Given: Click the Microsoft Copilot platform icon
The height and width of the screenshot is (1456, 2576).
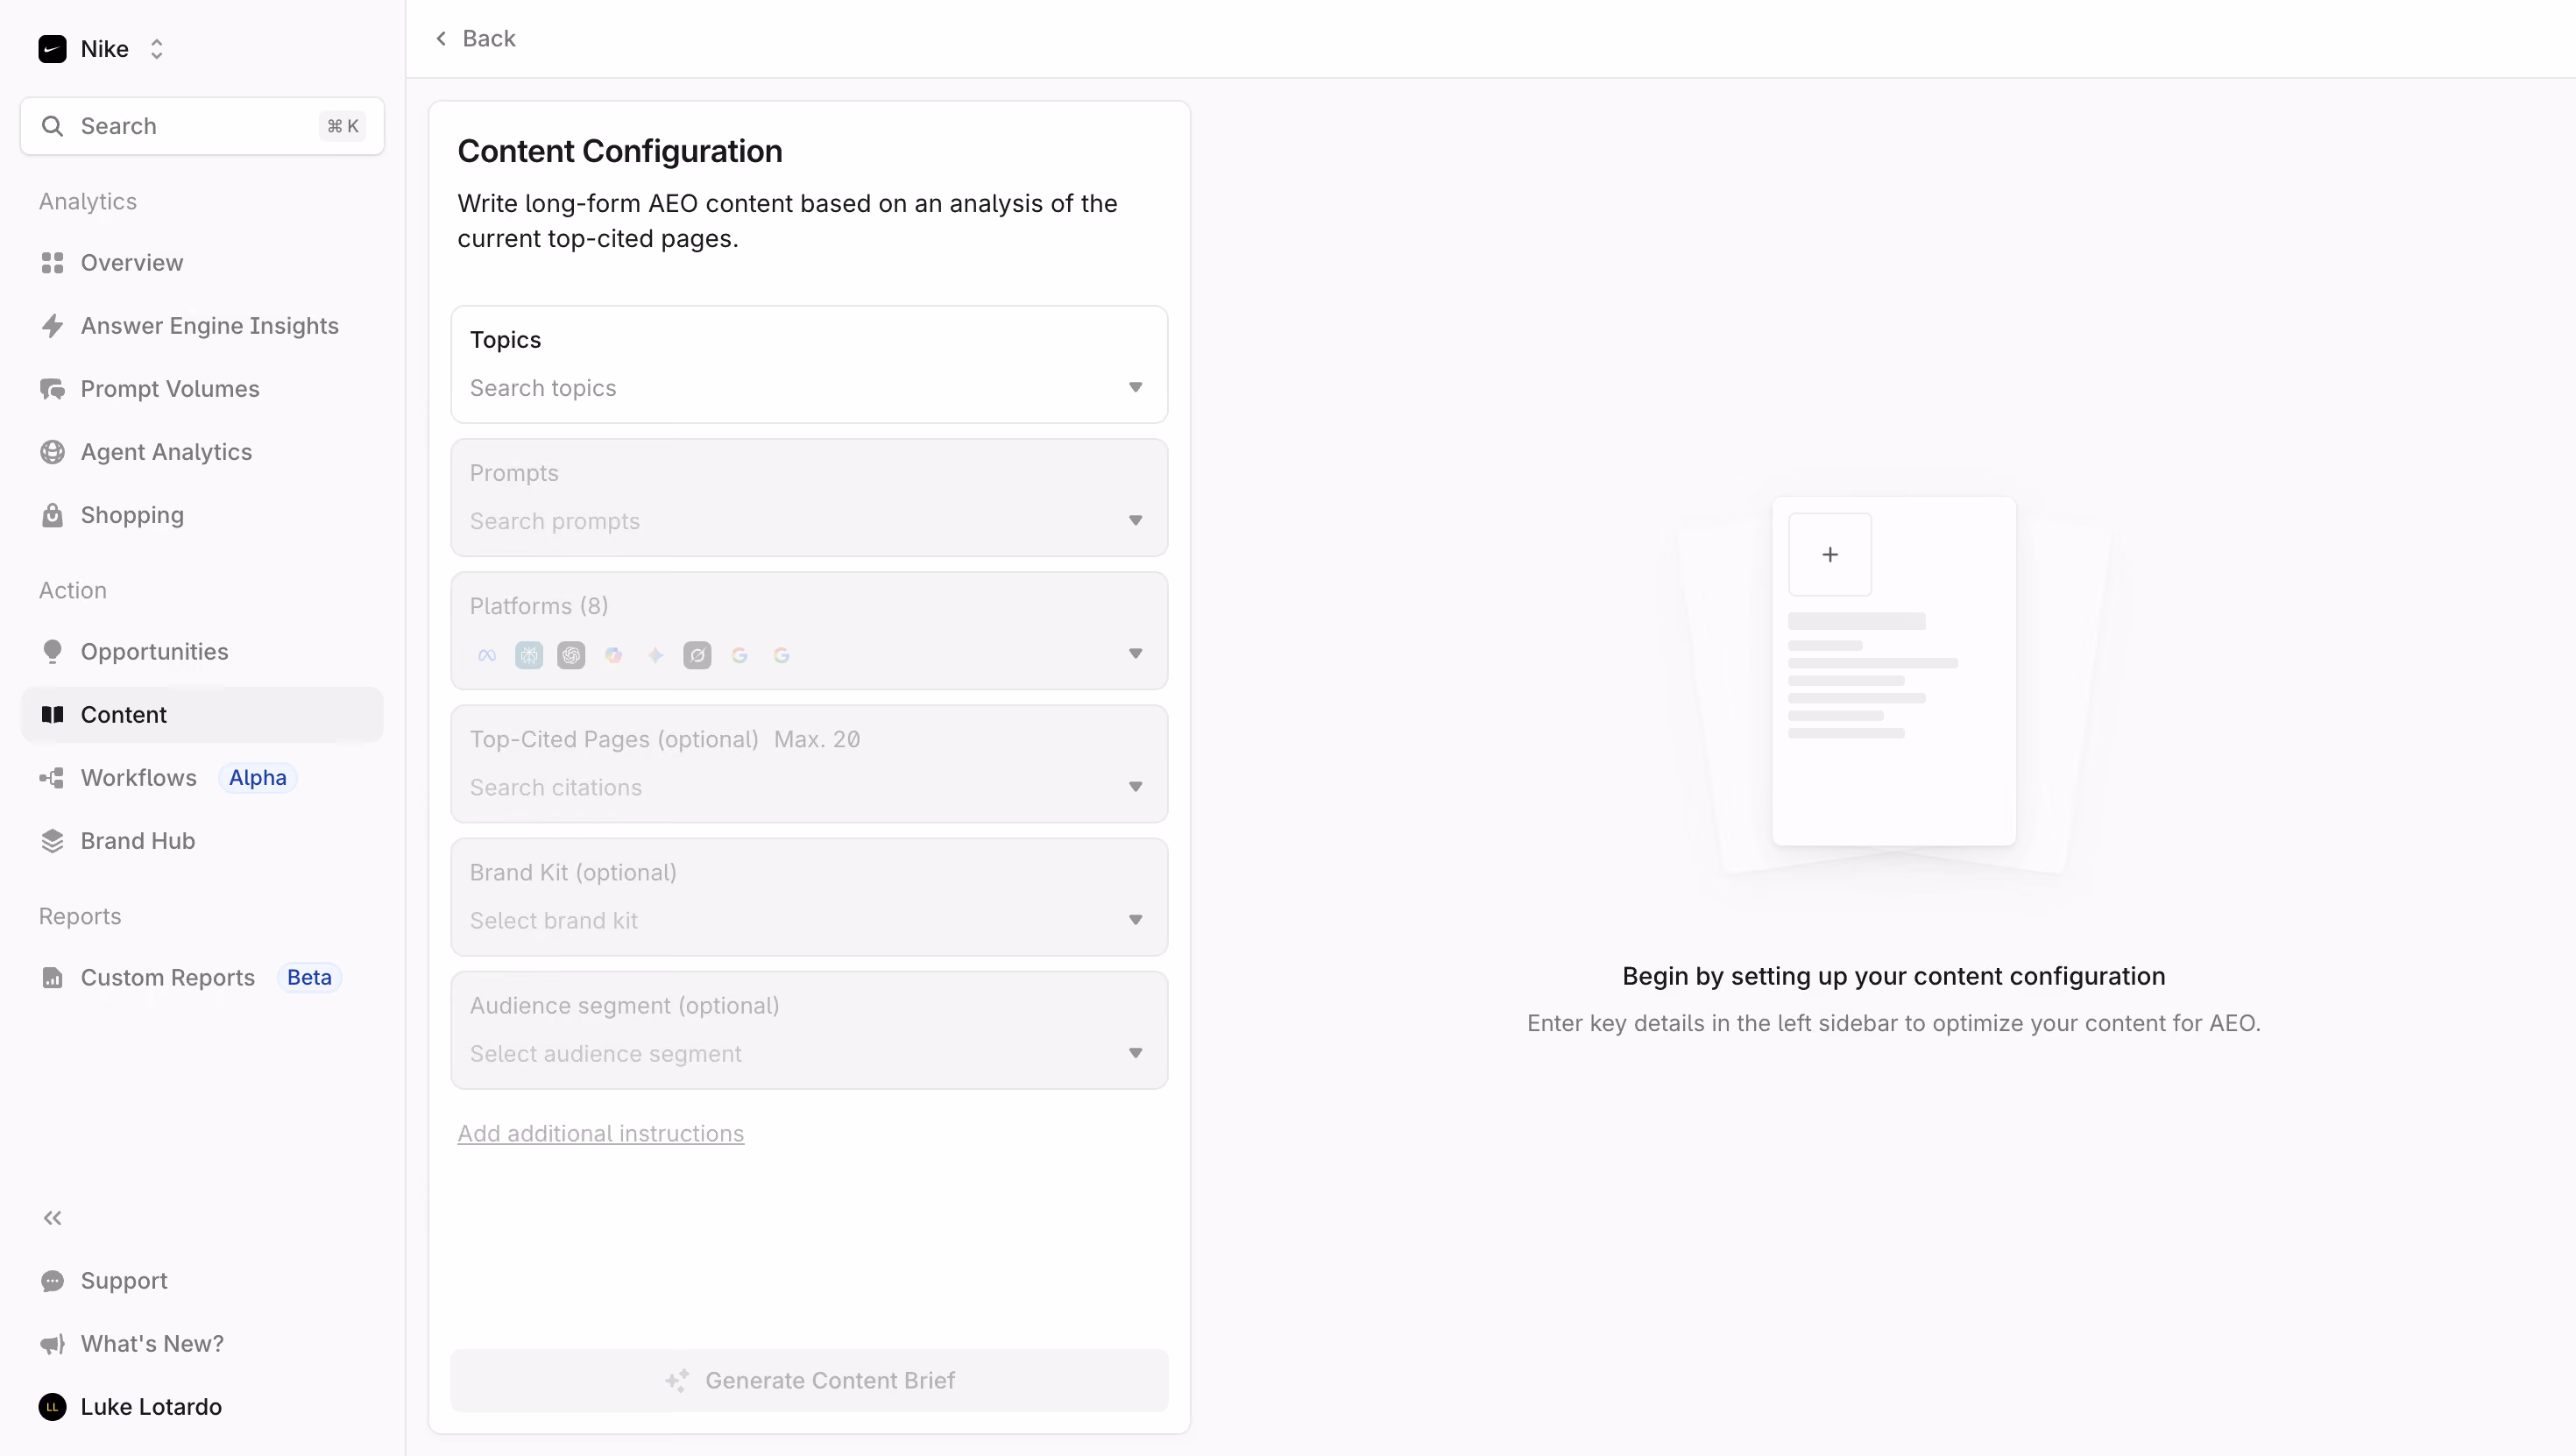Looking at the screenshot, I should click(x=613, y=656).
